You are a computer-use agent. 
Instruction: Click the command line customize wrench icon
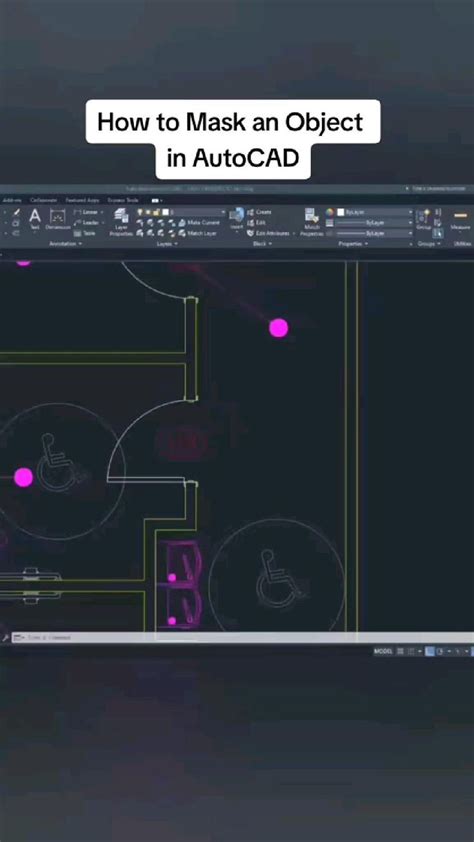pyautogui.click(x=5, y=637)
